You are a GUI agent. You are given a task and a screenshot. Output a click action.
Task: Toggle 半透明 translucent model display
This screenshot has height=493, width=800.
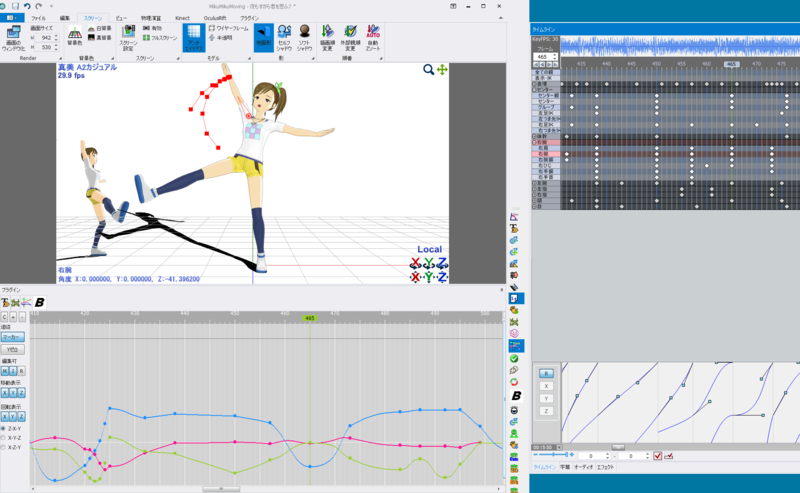[x=221, y=38]
